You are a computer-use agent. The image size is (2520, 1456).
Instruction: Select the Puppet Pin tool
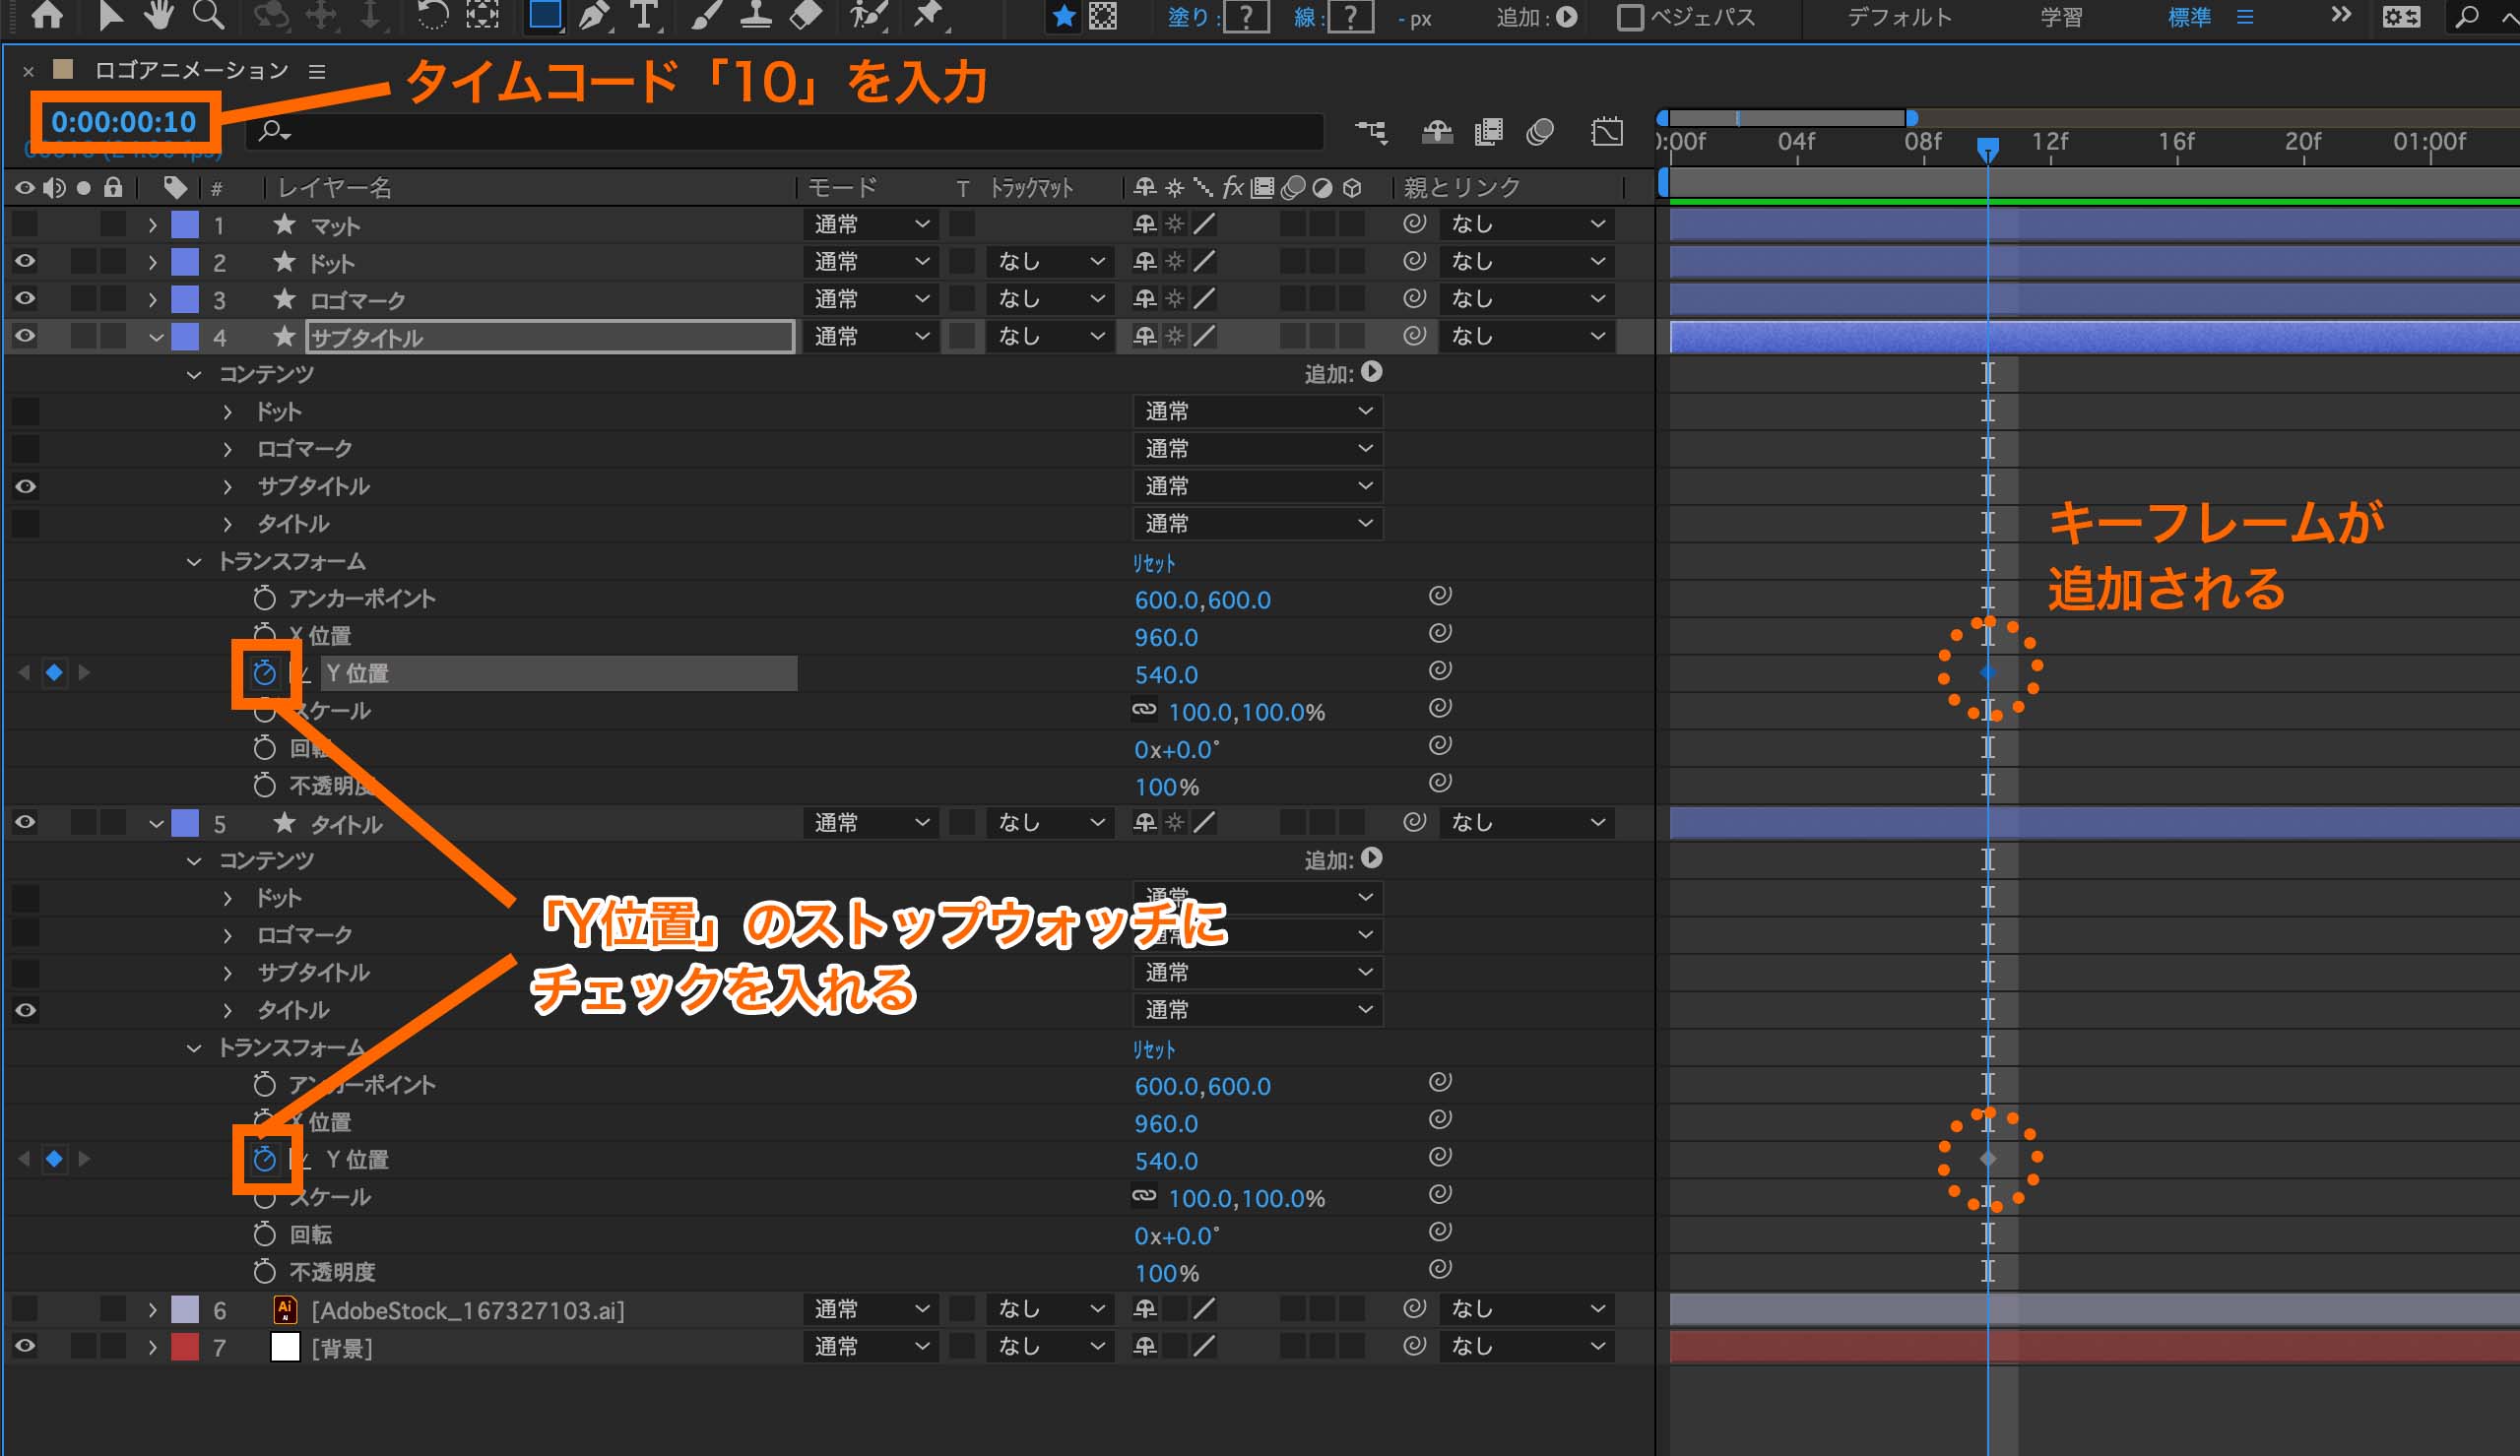coord(928,15)
